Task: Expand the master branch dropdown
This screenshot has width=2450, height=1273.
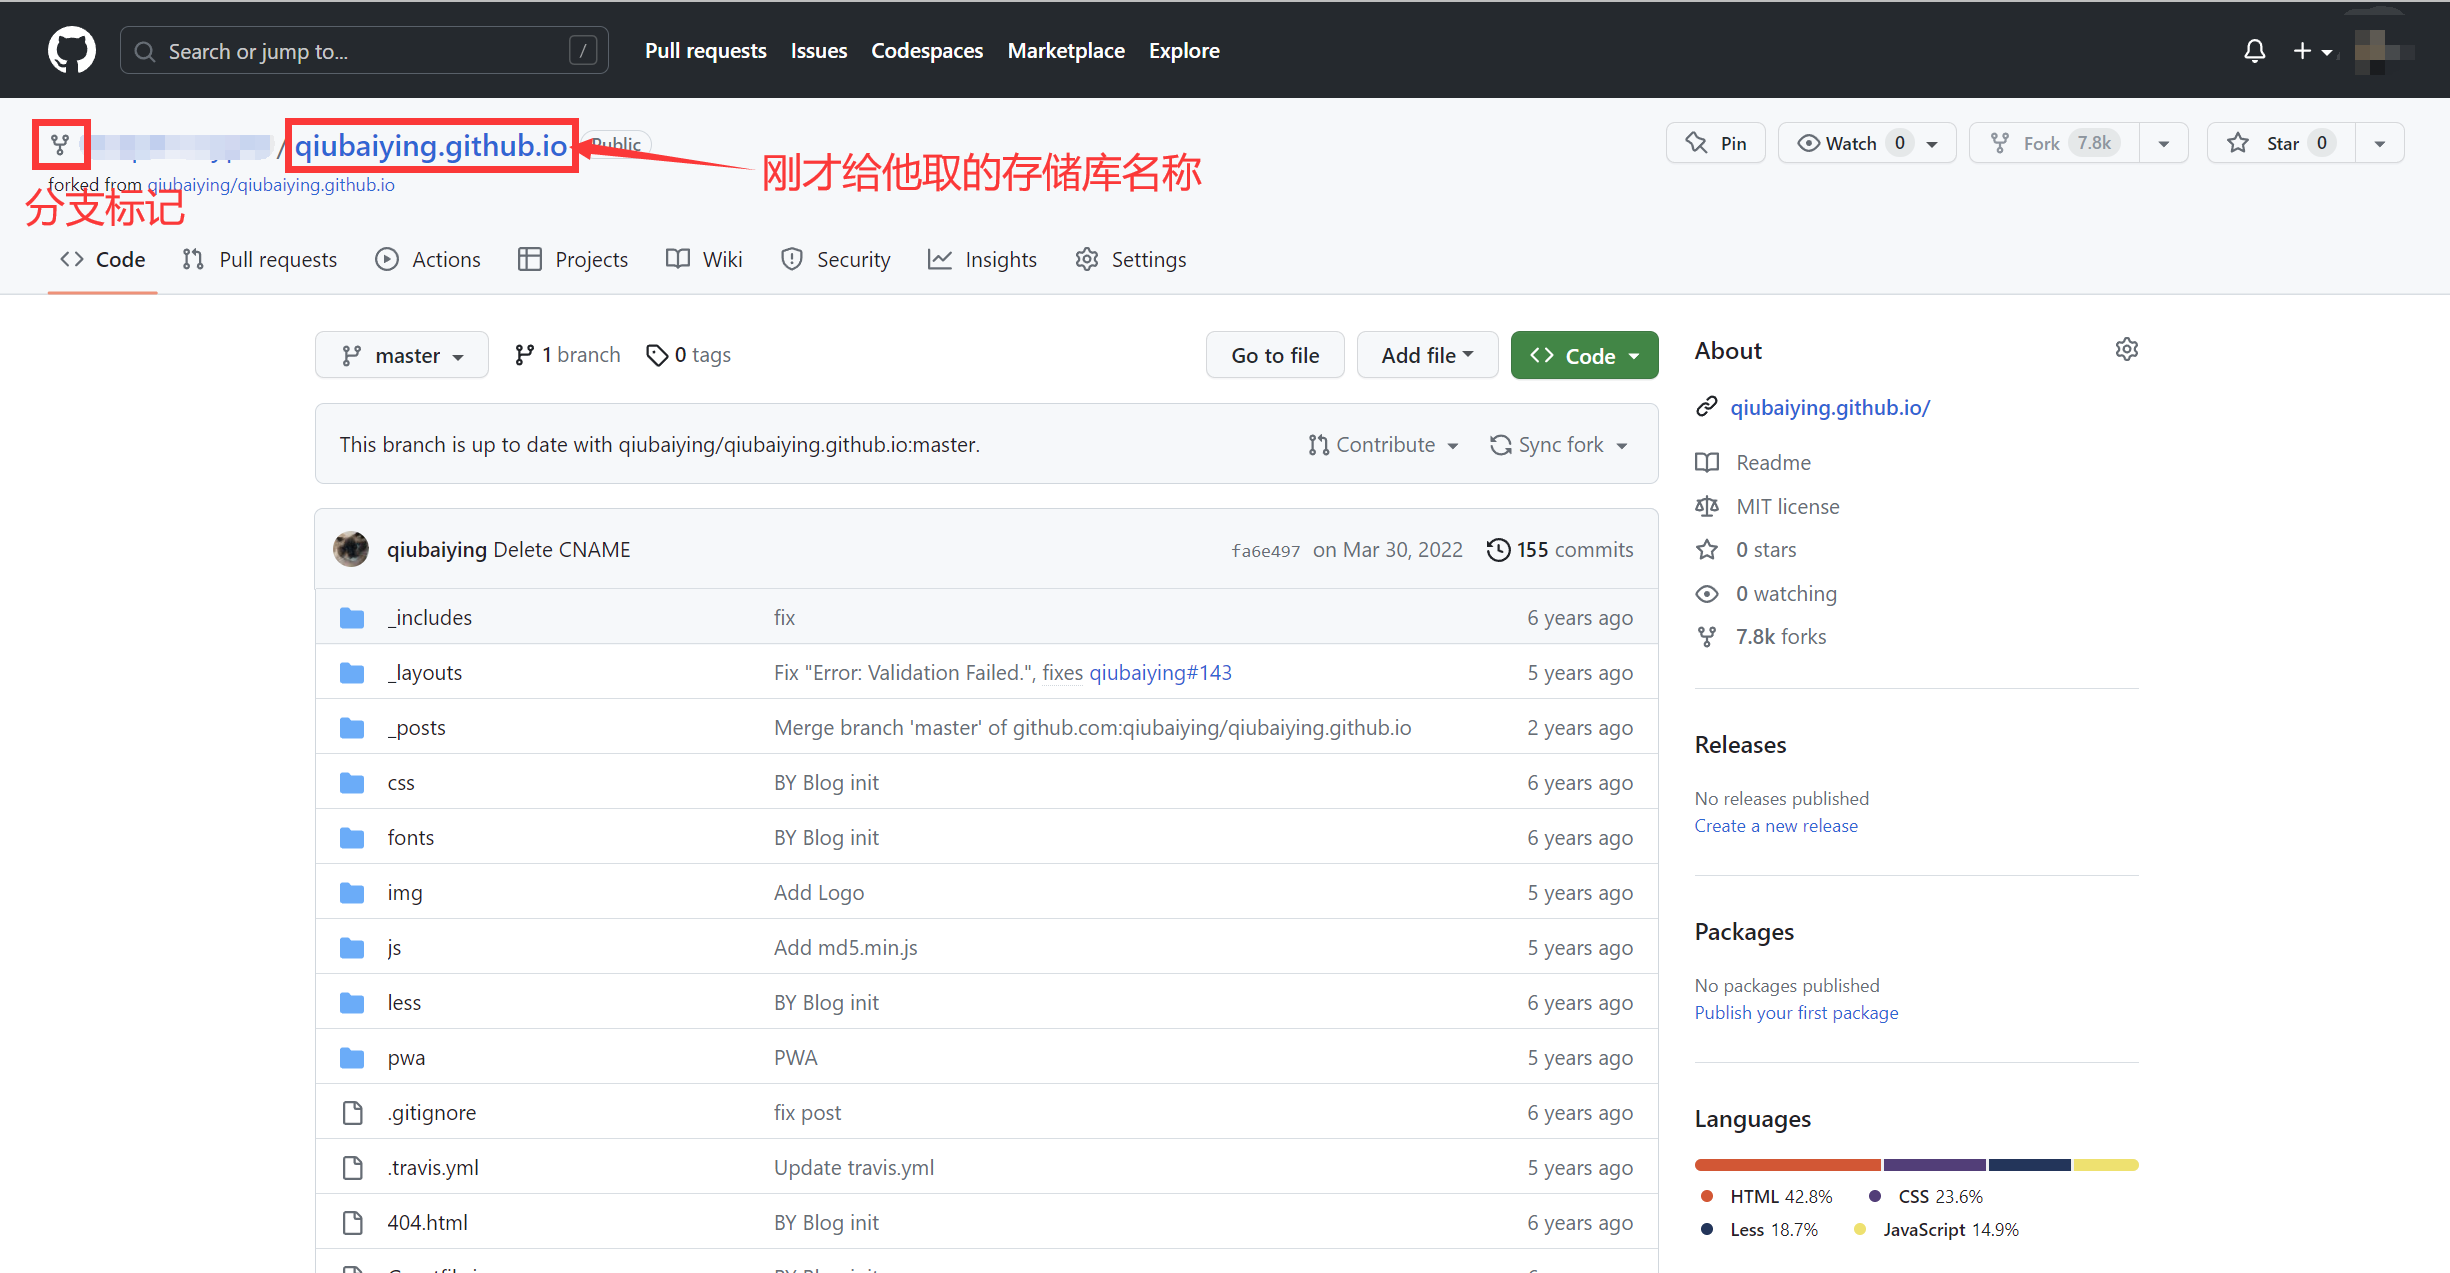Action: tap(402, 355)
